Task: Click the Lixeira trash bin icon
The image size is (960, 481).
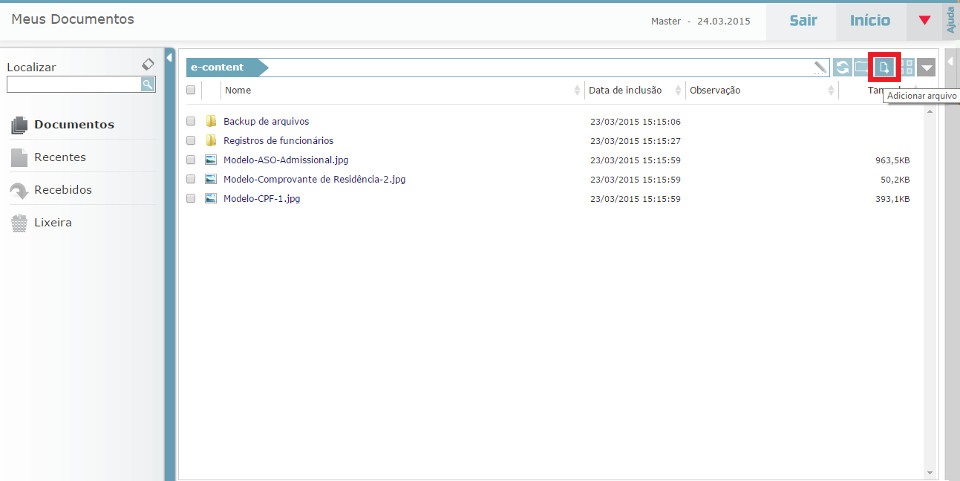Action: click(x=19, y=223)
